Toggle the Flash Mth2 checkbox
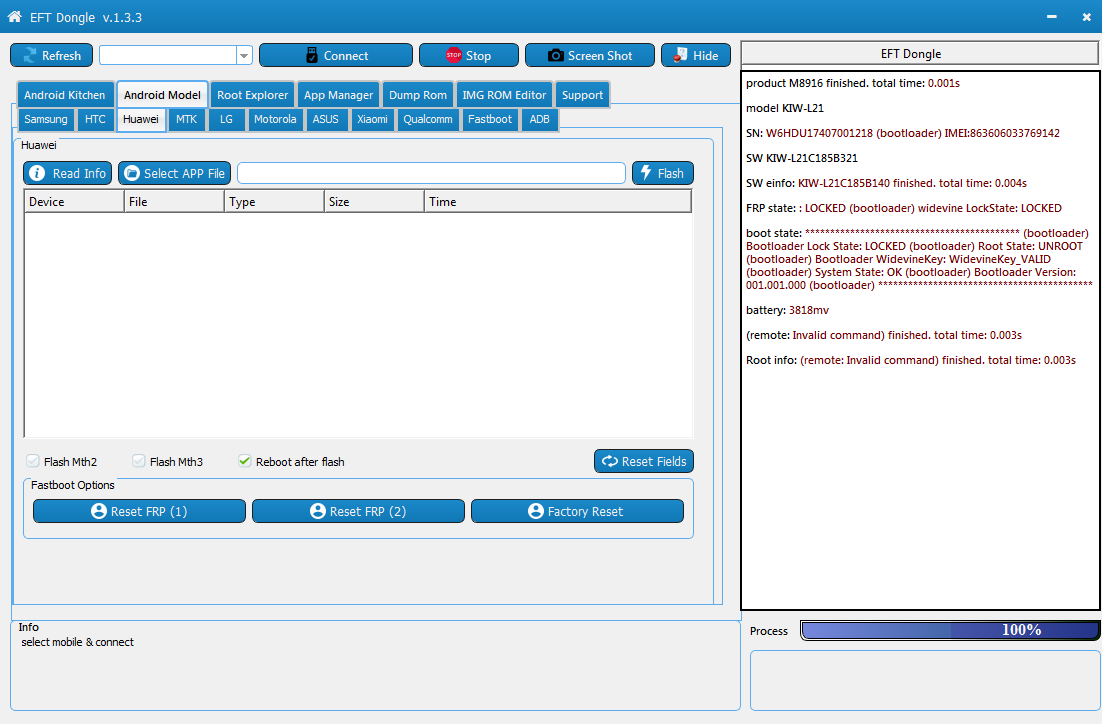 pyautogui.click(x=32, y=461)
